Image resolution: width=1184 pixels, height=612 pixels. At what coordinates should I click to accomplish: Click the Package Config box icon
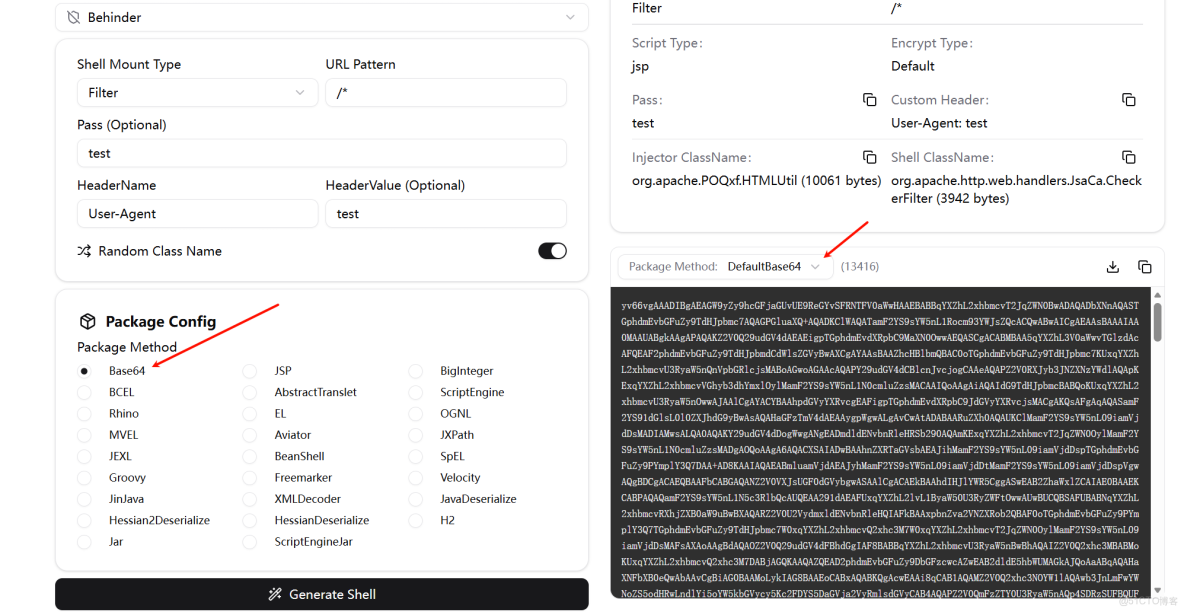(88, 322)
